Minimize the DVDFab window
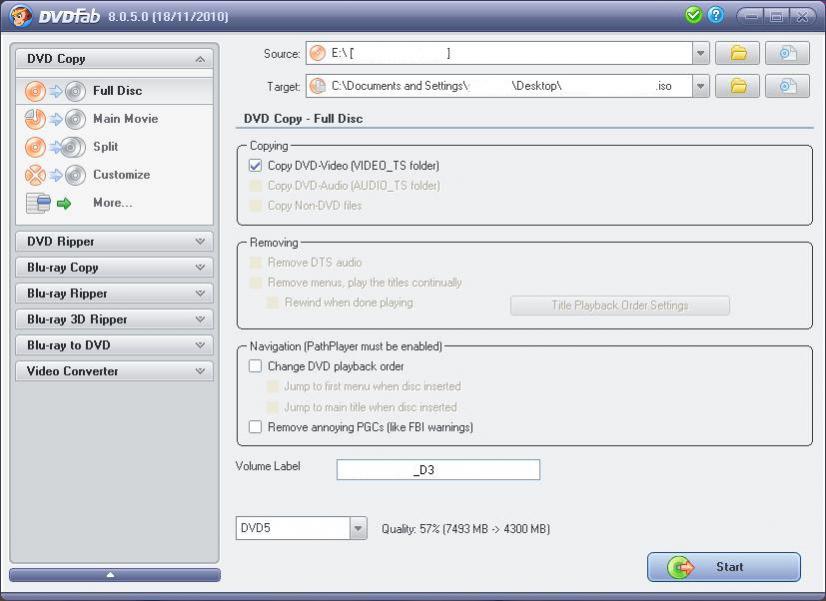The height and width of the screenshot is (601, 826). pos(752,16)
